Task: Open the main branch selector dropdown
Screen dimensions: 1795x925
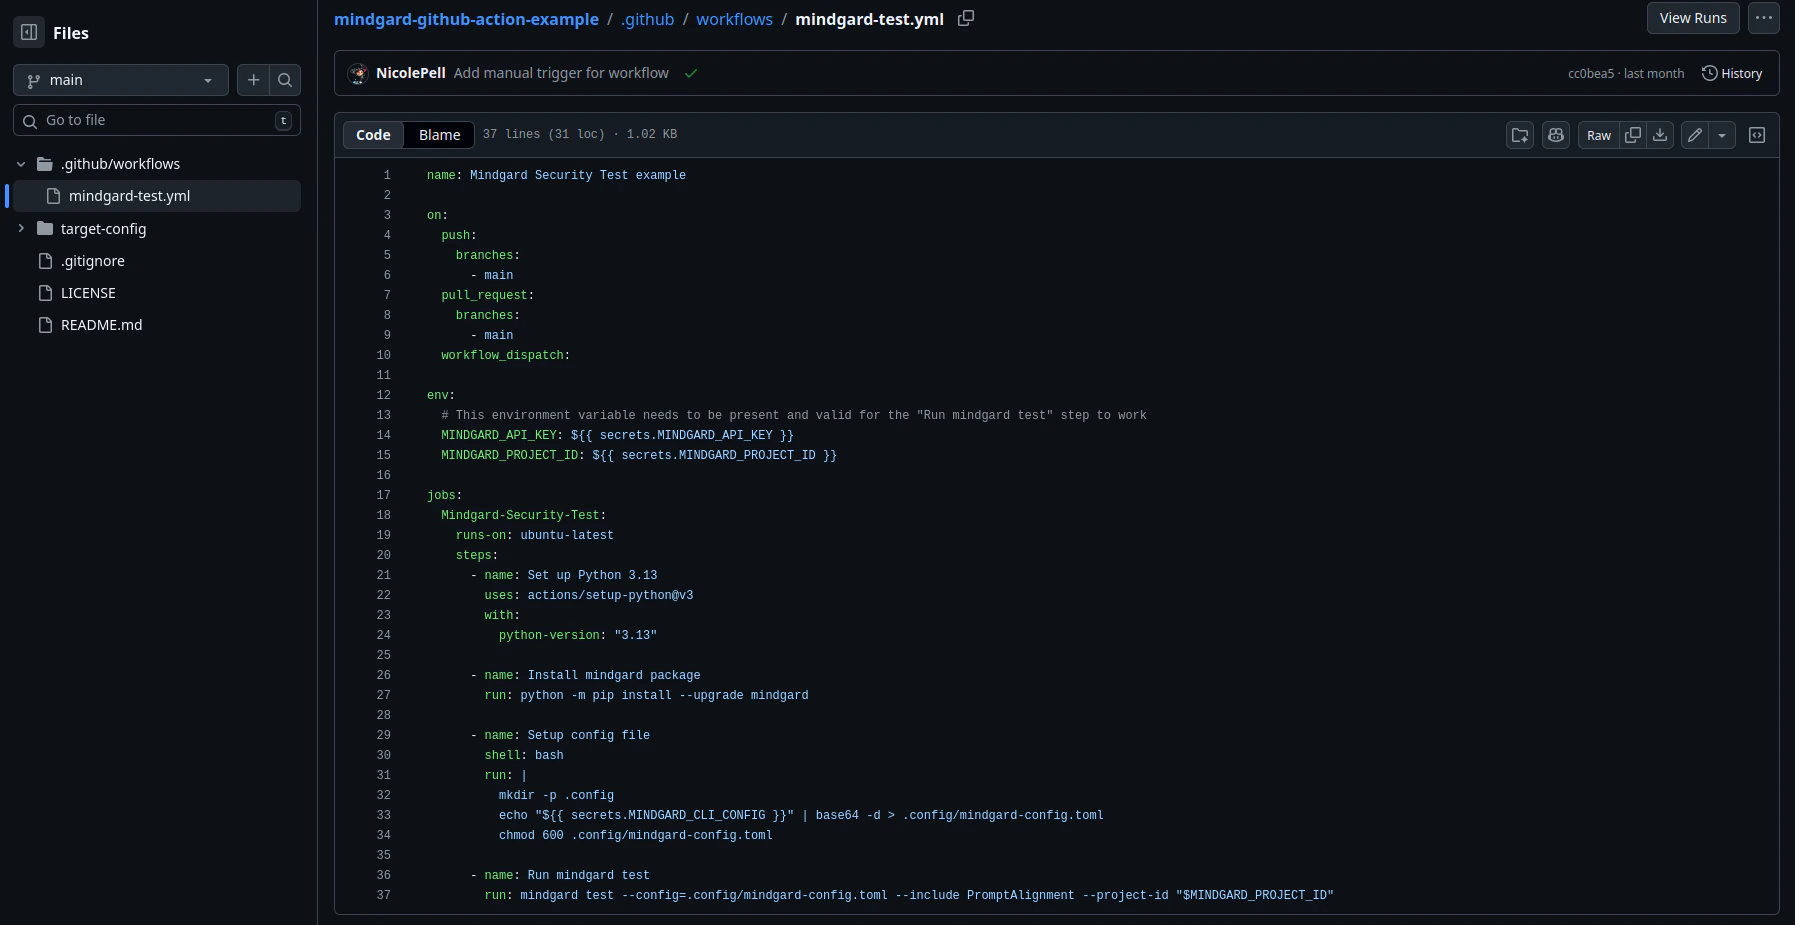Action: [x=120, y=80]
